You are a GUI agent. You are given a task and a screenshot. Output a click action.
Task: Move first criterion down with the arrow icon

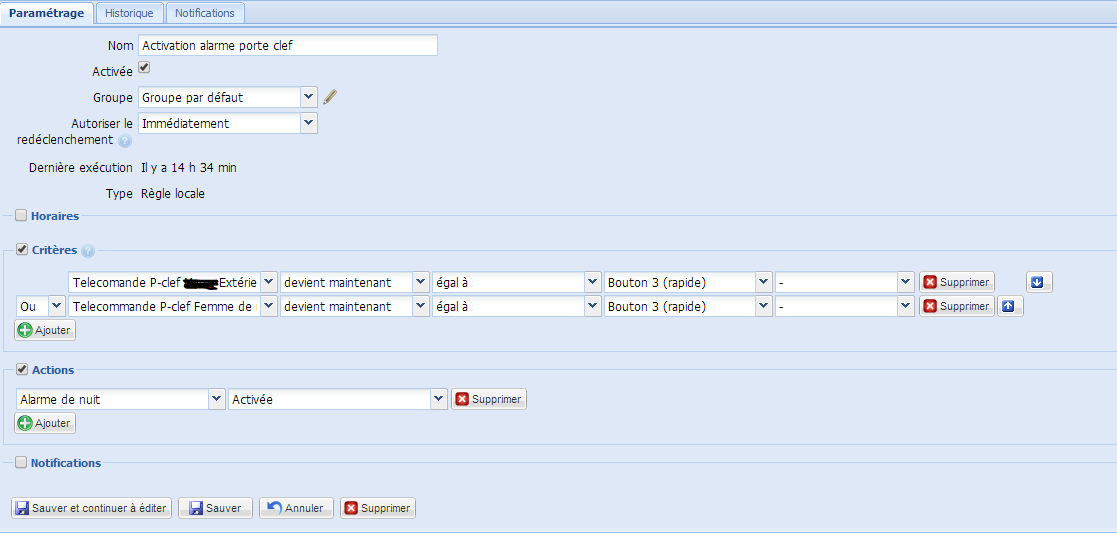point(1038,282)
